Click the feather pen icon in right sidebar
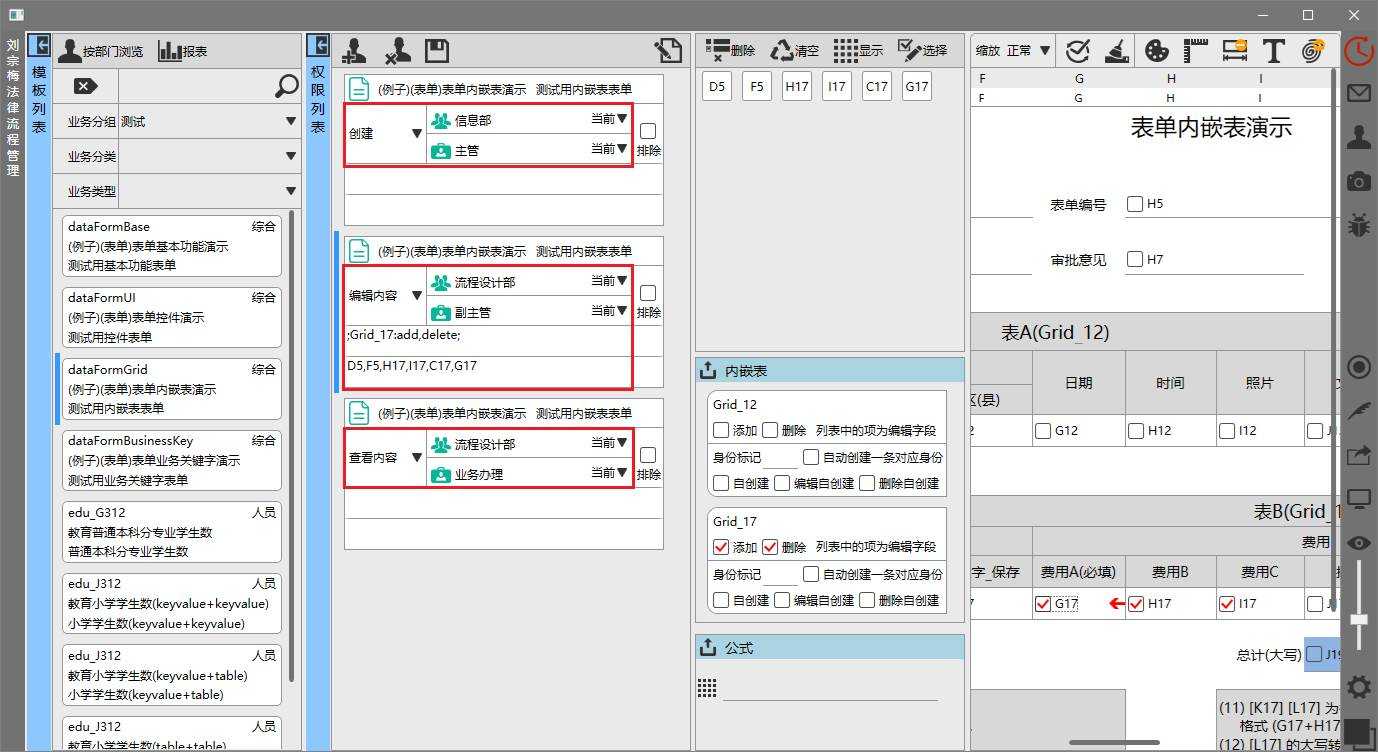Viewport: 1378px width, 752px height. [x=1358, y=411]
